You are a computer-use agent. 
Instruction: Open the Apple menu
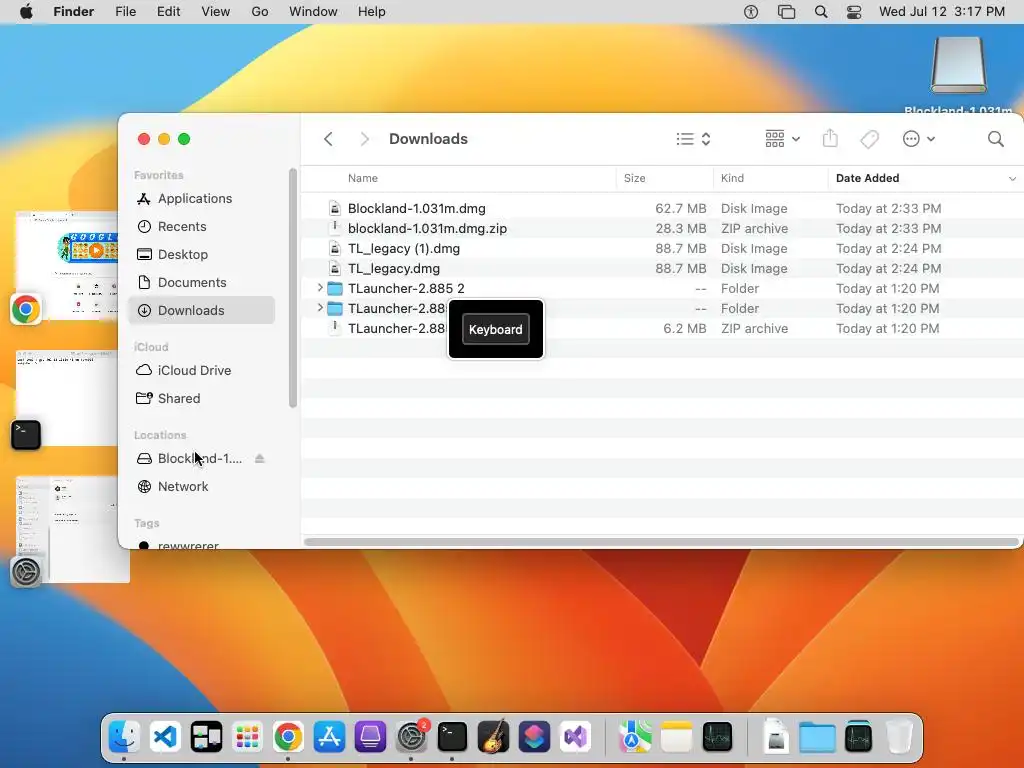click(x=26, y=12)
